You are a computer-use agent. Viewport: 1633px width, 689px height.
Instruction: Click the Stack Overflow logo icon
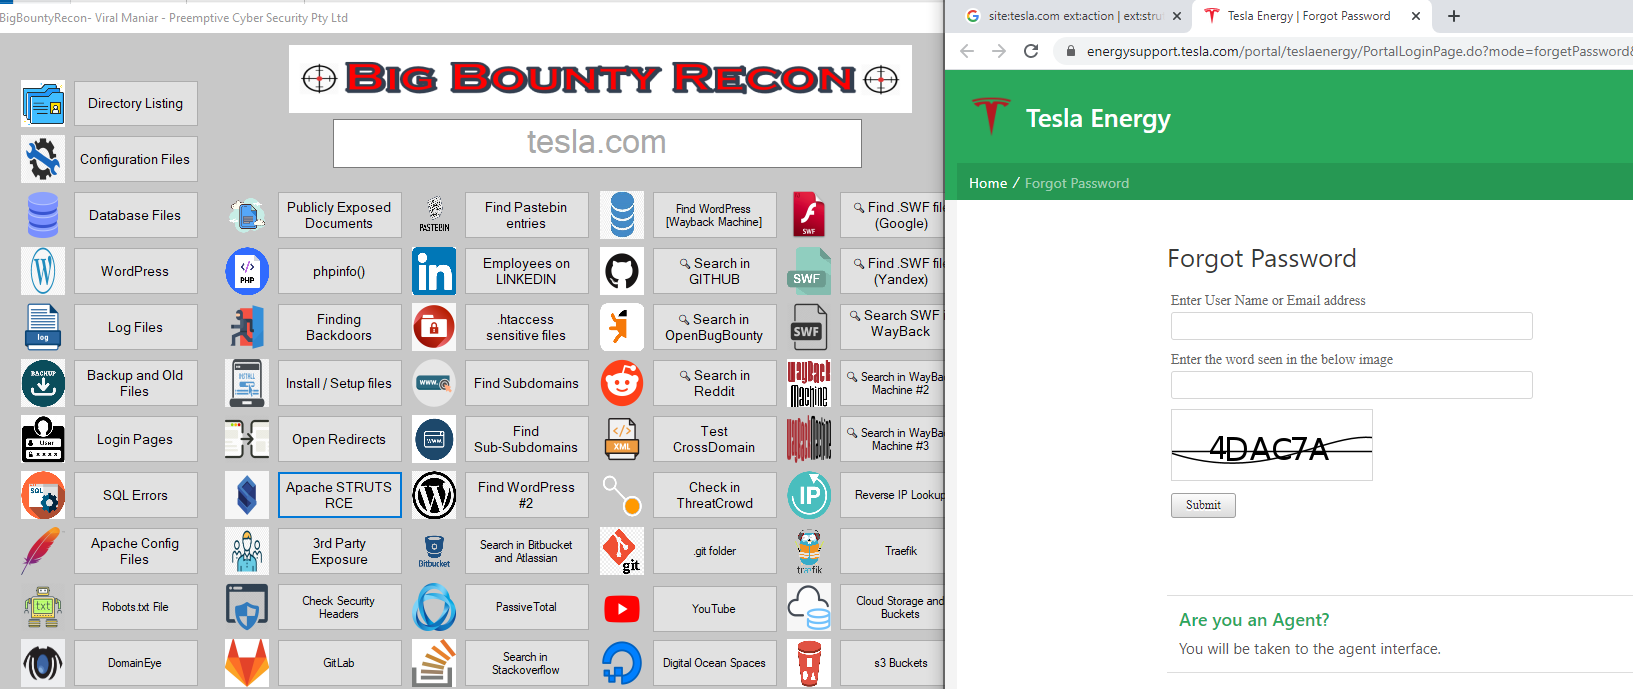pos(434,663)
